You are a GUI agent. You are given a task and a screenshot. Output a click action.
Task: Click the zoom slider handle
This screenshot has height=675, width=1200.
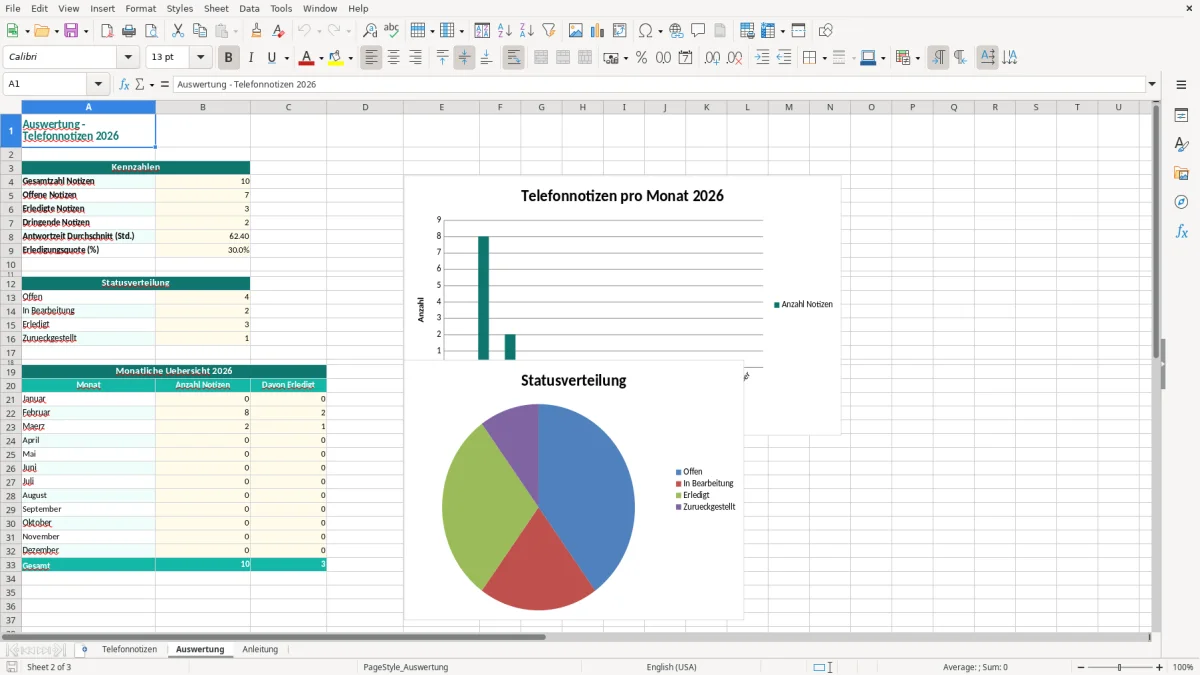(x=1120, y=667)
